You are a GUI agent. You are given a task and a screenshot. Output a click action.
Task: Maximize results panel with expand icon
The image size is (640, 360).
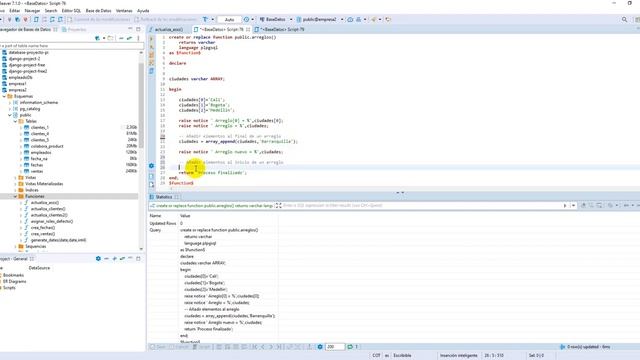click(x=278, y=206)
